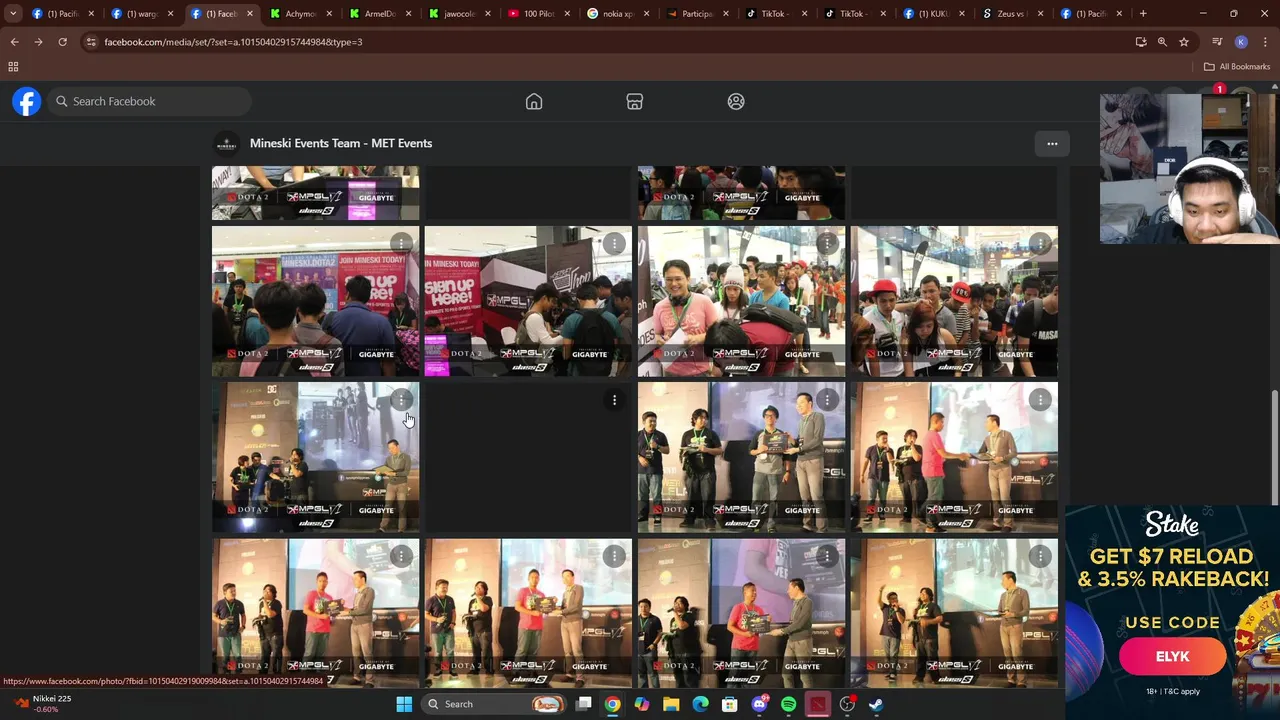Switch to the 100 Pilot YouTube tab
The height and width of the screenshot is (720, 1280).
click(538, 13)
